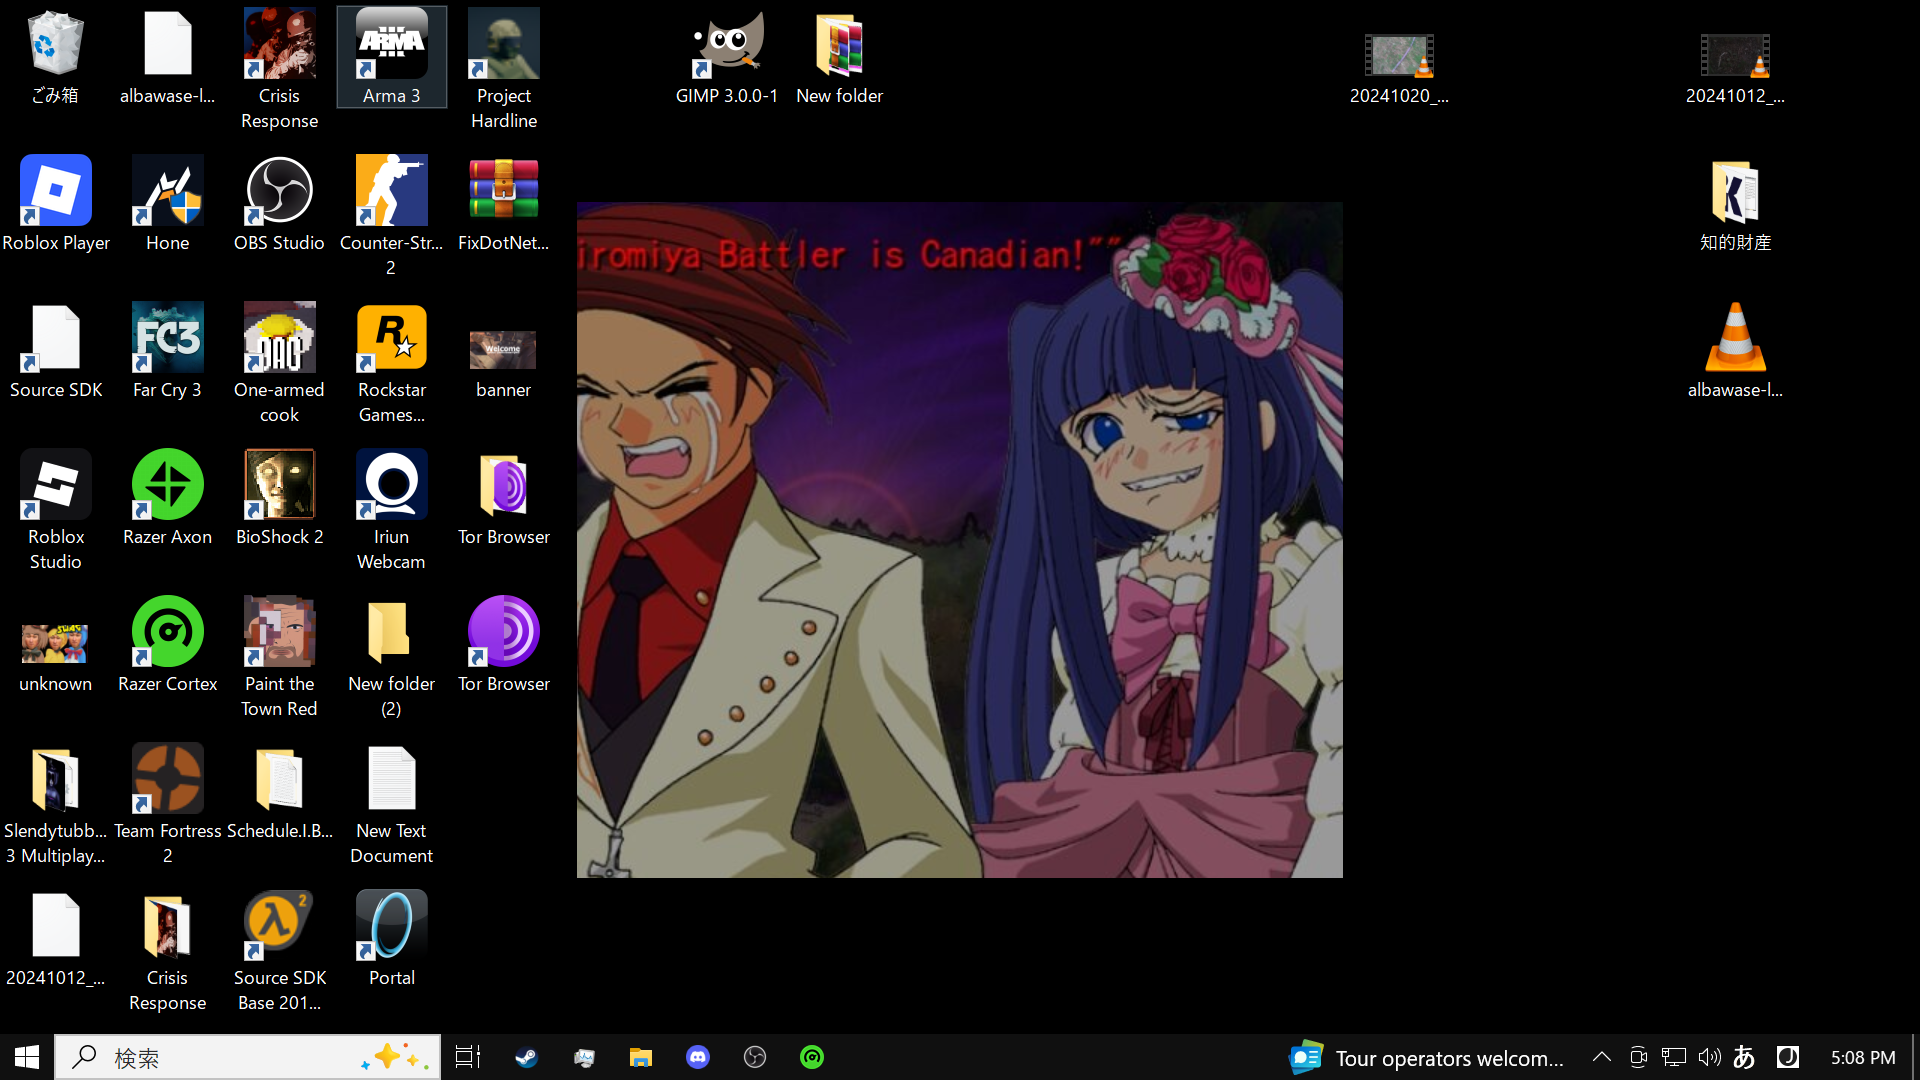Click the GIMP 3.0.0-1 shortcut
The width and height of the screenshot is (1920, 1080).
click(x=727, y=57)
